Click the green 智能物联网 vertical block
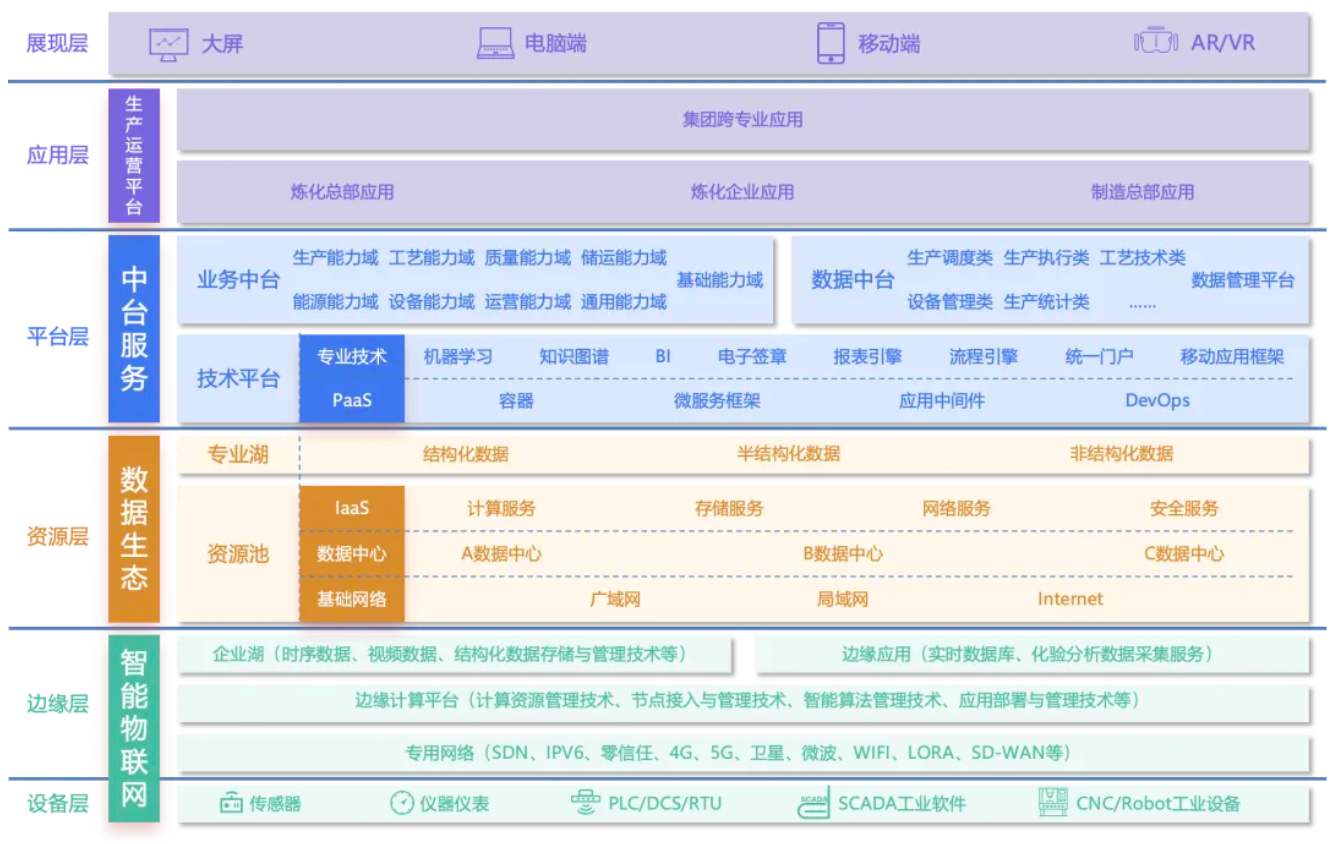1332x844 pixels. 134,728
